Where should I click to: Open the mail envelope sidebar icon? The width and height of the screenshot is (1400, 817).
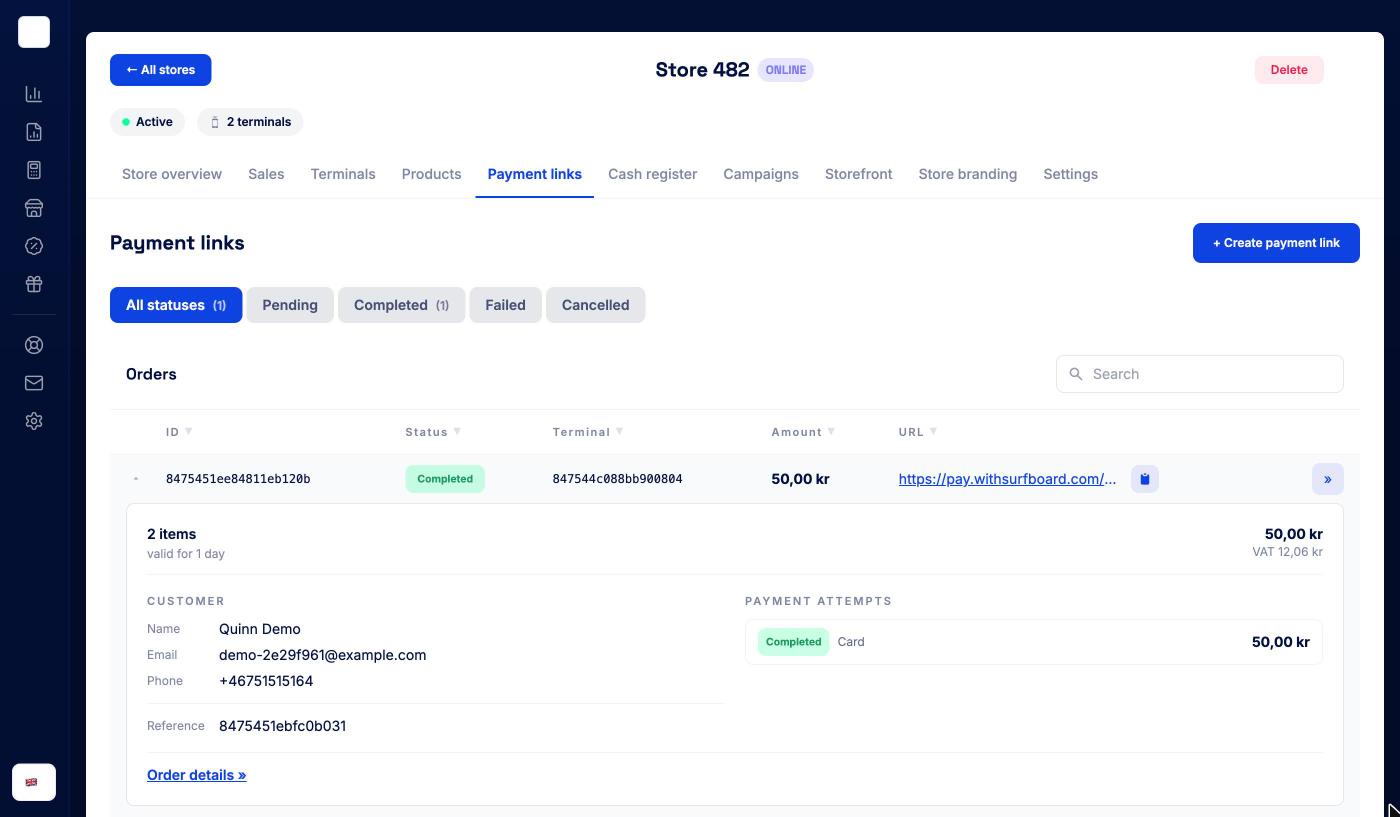pyautogui.click(x=34, y=383)
